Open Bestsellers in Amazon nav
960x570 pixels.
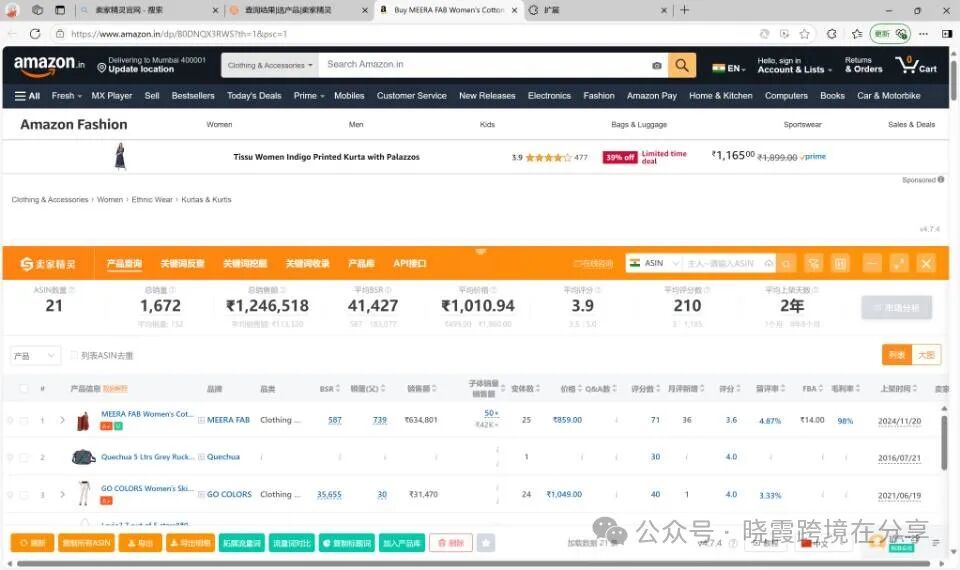193,96
